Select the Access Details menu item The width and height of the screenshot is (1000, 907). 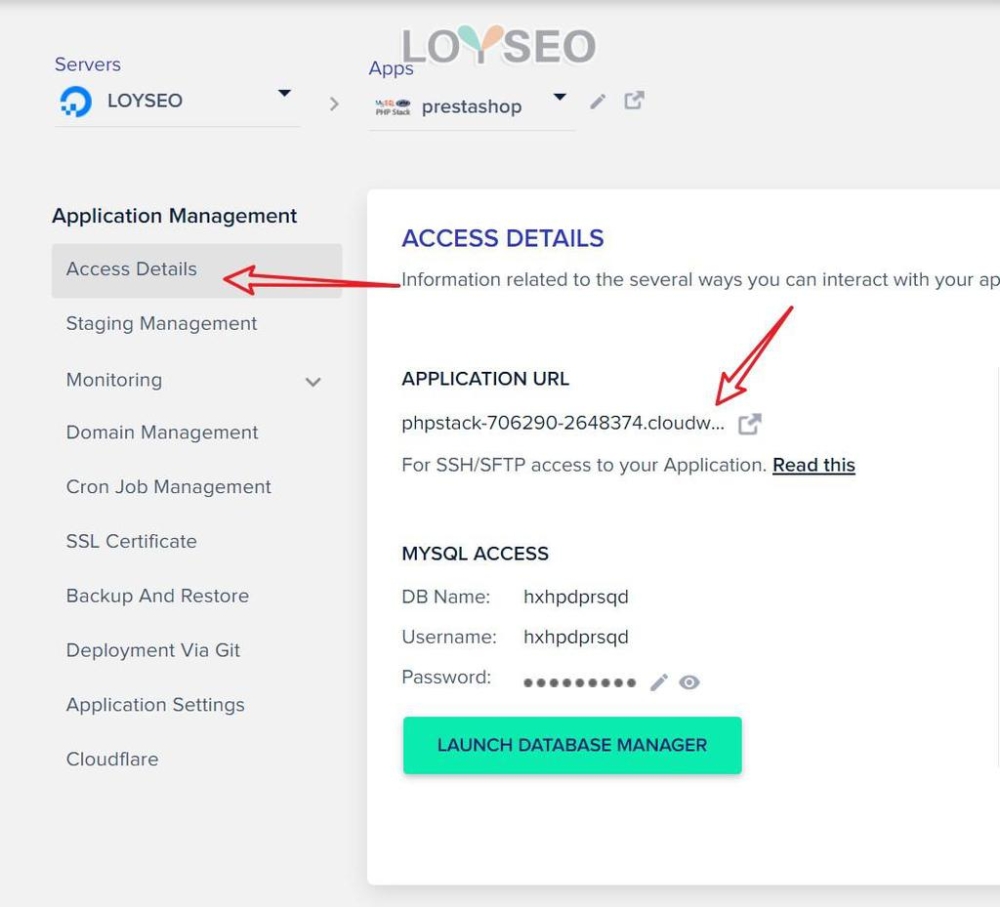[196, 270]
